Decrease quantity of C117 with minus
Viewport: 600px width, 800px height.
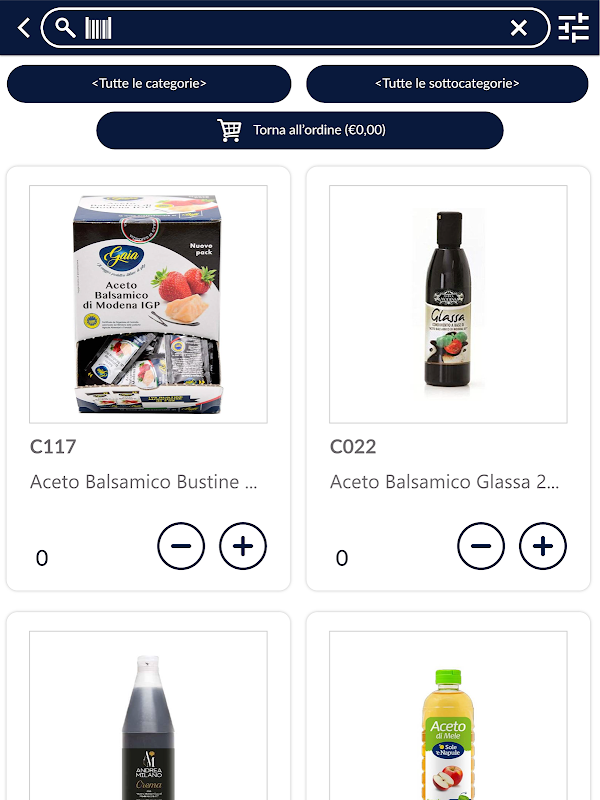click(x=181, y=546)
